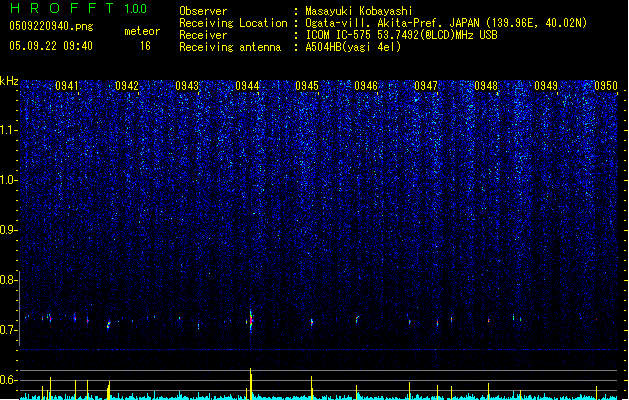Image resolution: width=629 pixels, height=400 pixels.
Task: Click the 0941 time marker
Action: click(x=67, y=86)
